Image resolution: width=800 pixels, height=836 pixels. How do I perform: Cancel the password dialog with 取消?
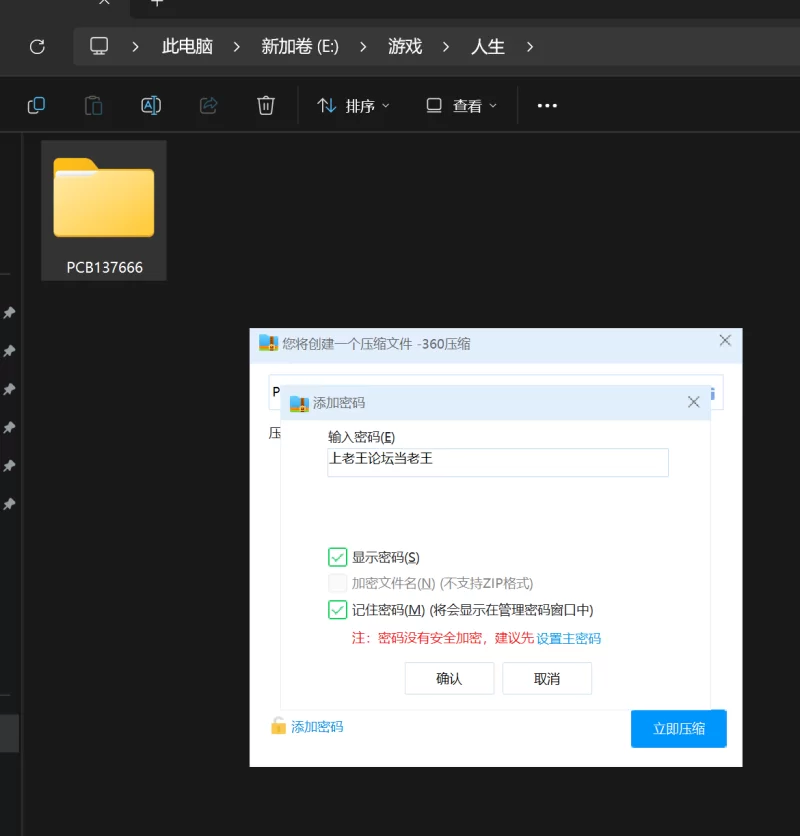[x=547, y=678]
